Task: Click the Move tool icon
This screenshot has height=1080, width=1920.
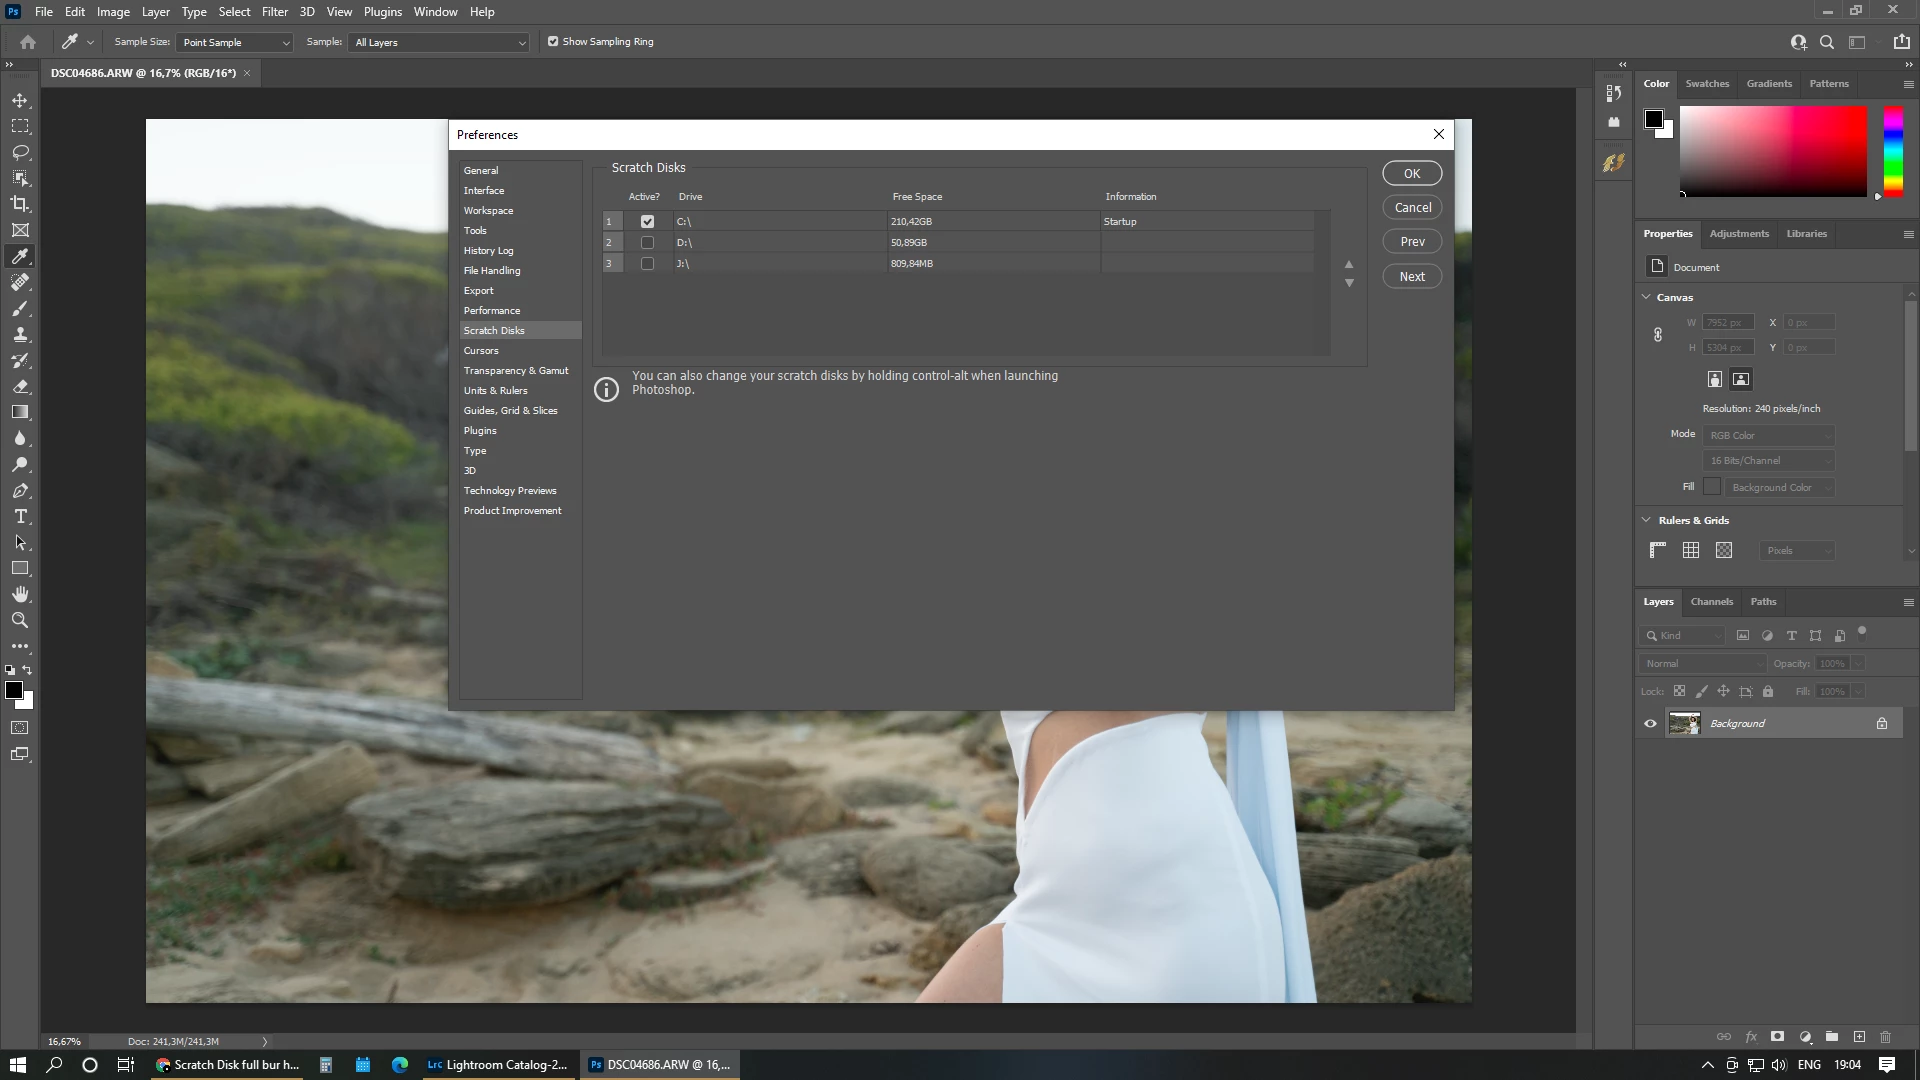Action: pyautogui.click(x=20, y=101)
